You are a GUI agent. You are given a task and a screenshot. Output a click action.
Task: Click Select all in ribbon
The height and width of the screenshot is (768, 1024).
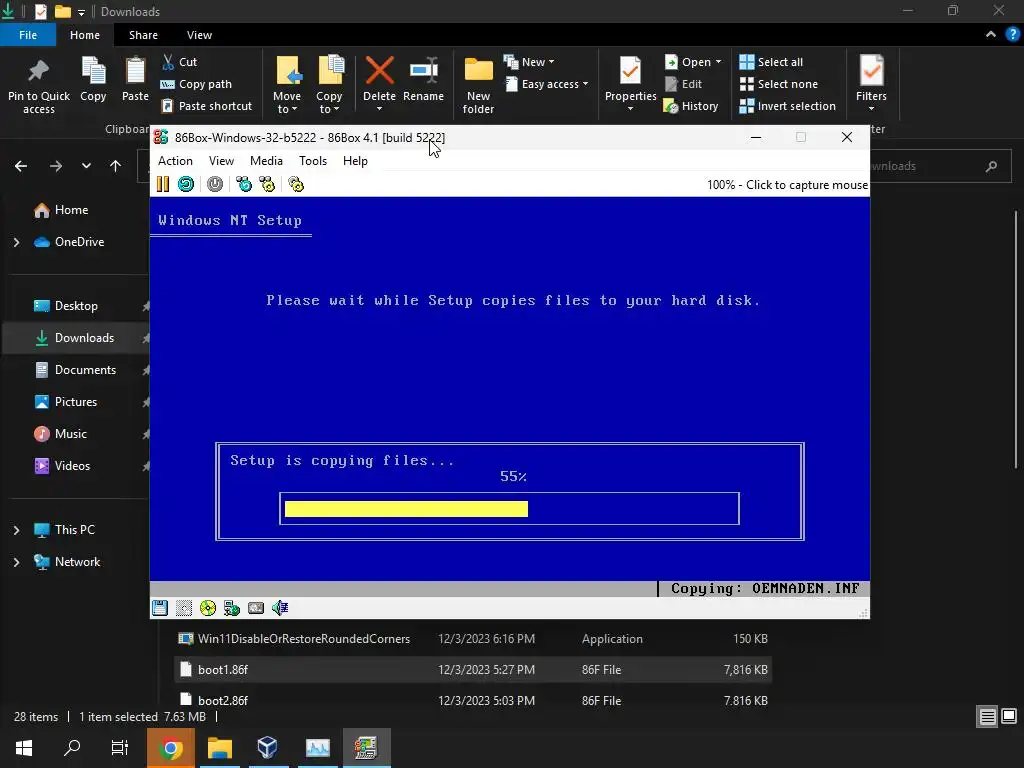point(771,62)
